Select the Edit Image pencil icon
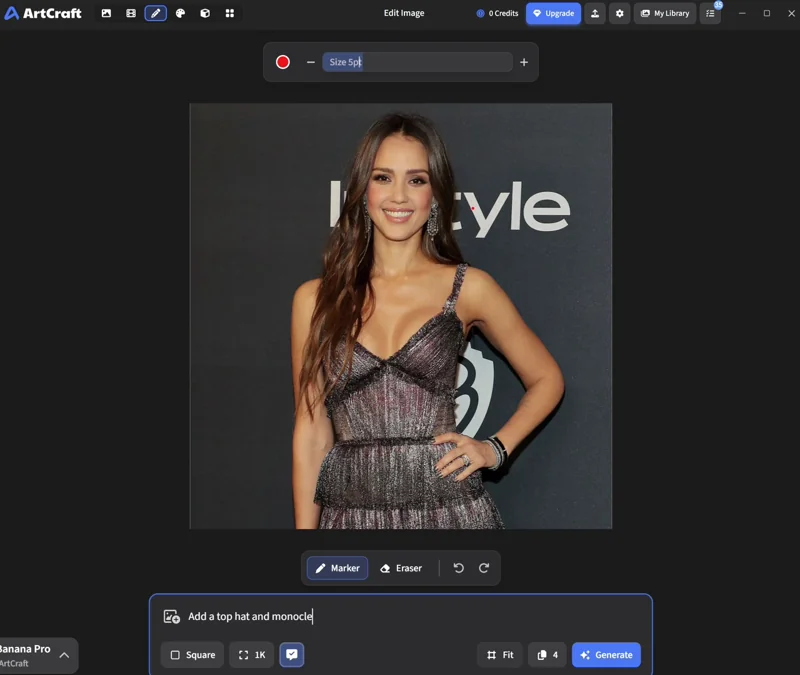800x675 pixels. [156, 13]
